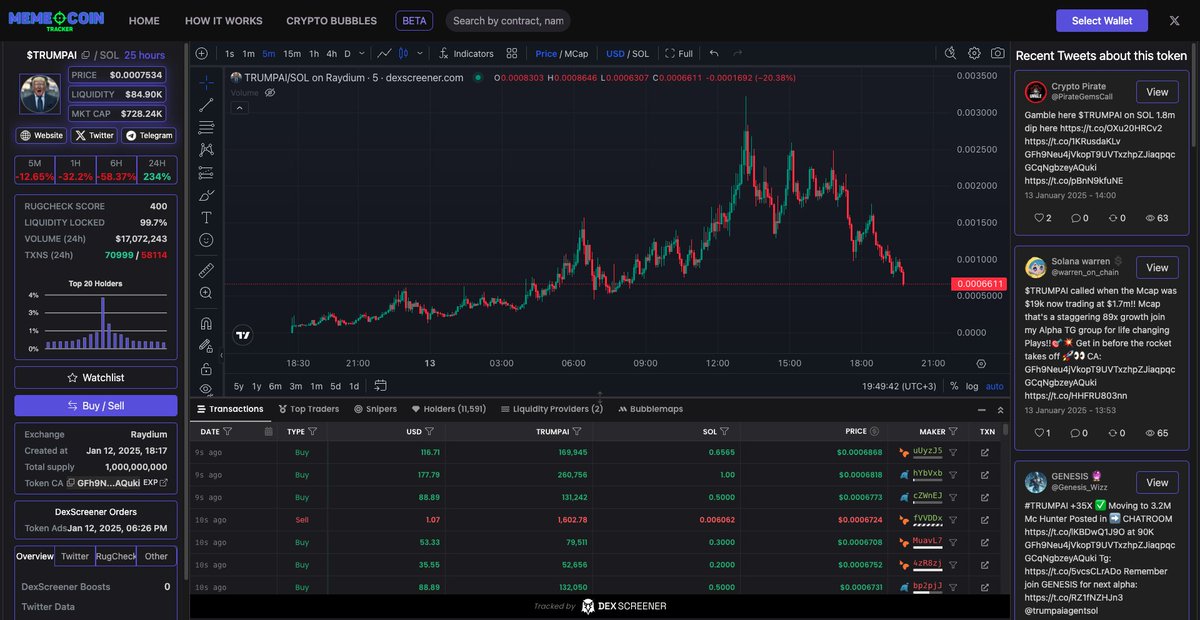
Task: Click the Buy / Sell button
Action: click(x=96, y=405)
